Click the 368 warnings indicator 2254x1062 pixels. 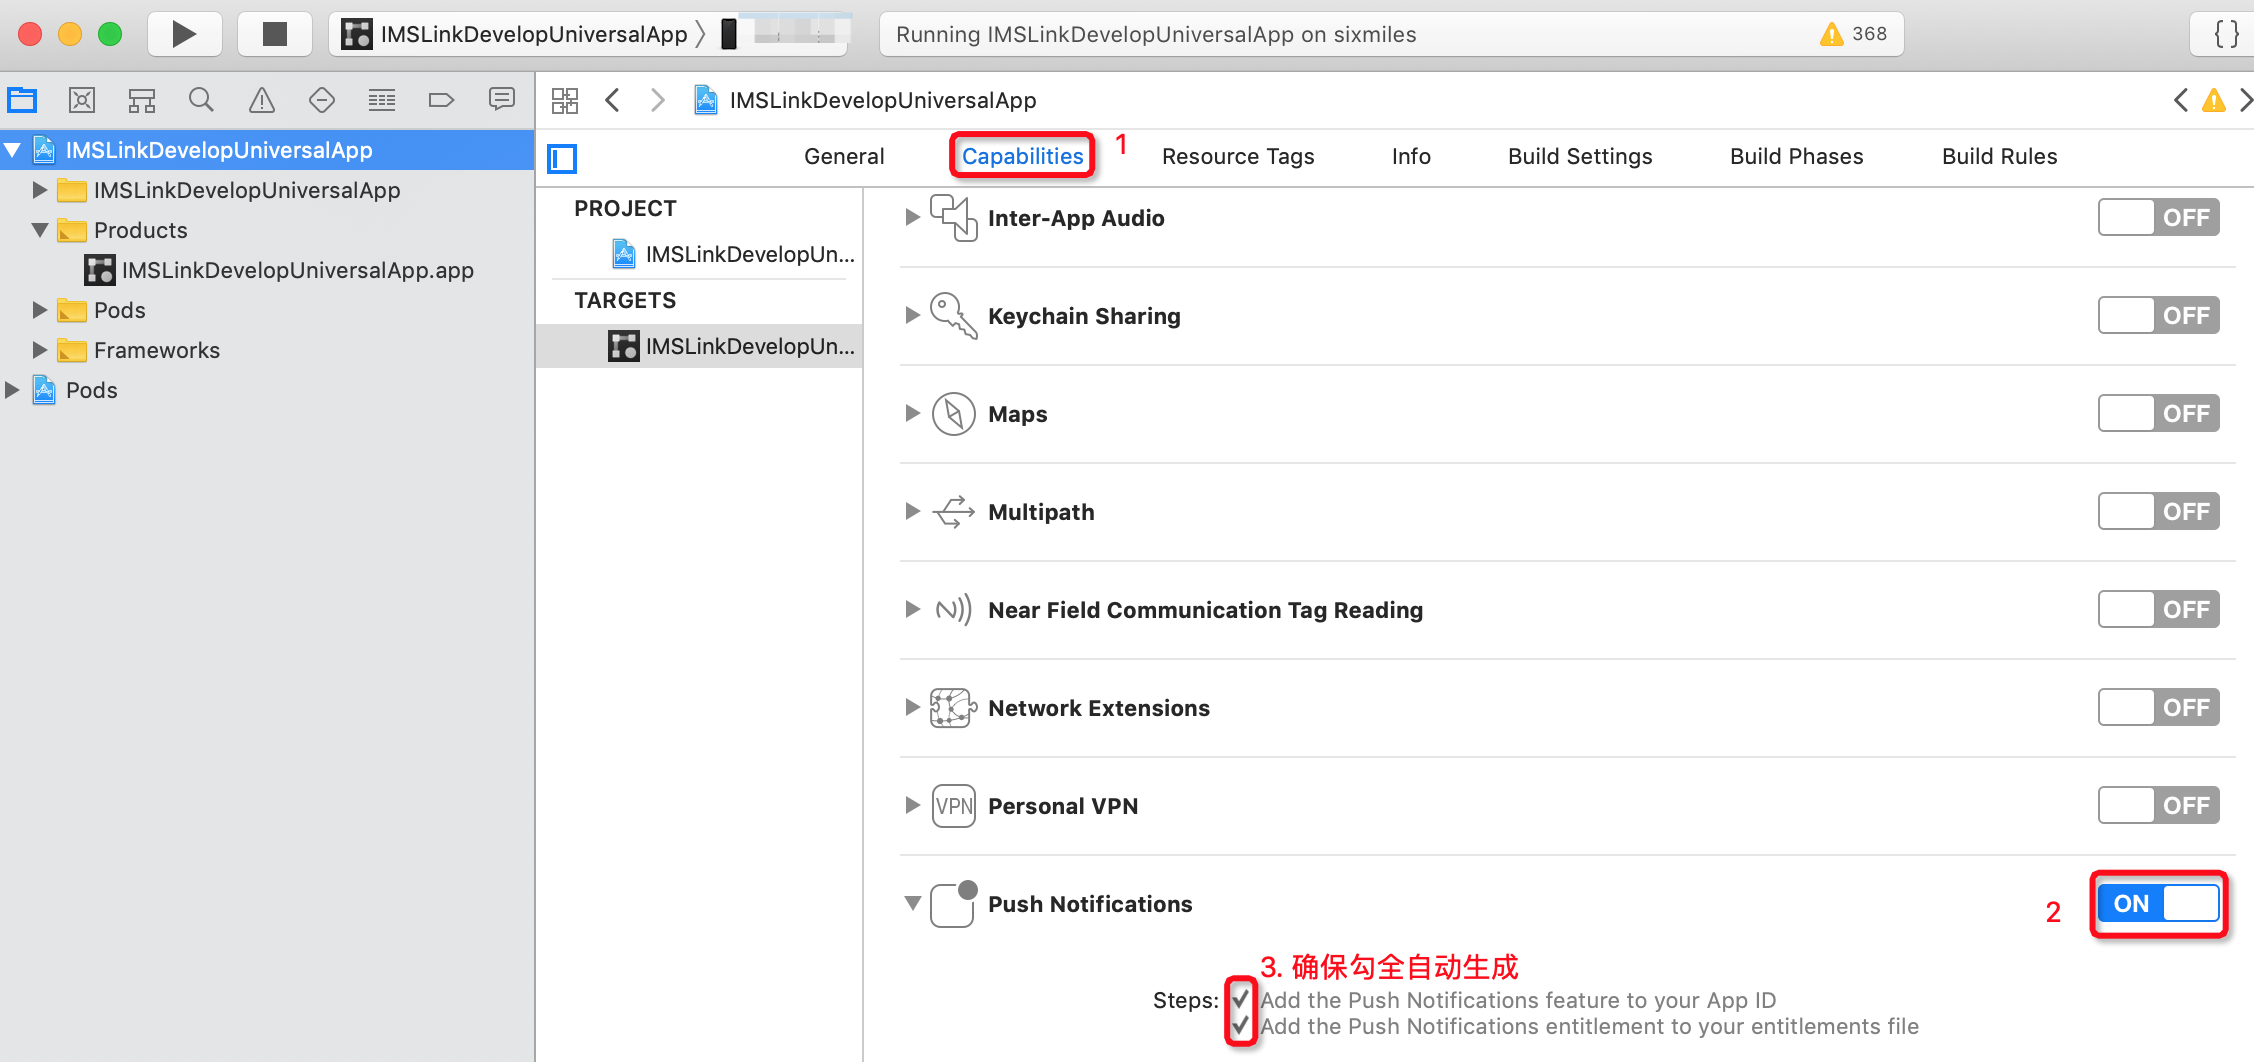coord(1854,34)
